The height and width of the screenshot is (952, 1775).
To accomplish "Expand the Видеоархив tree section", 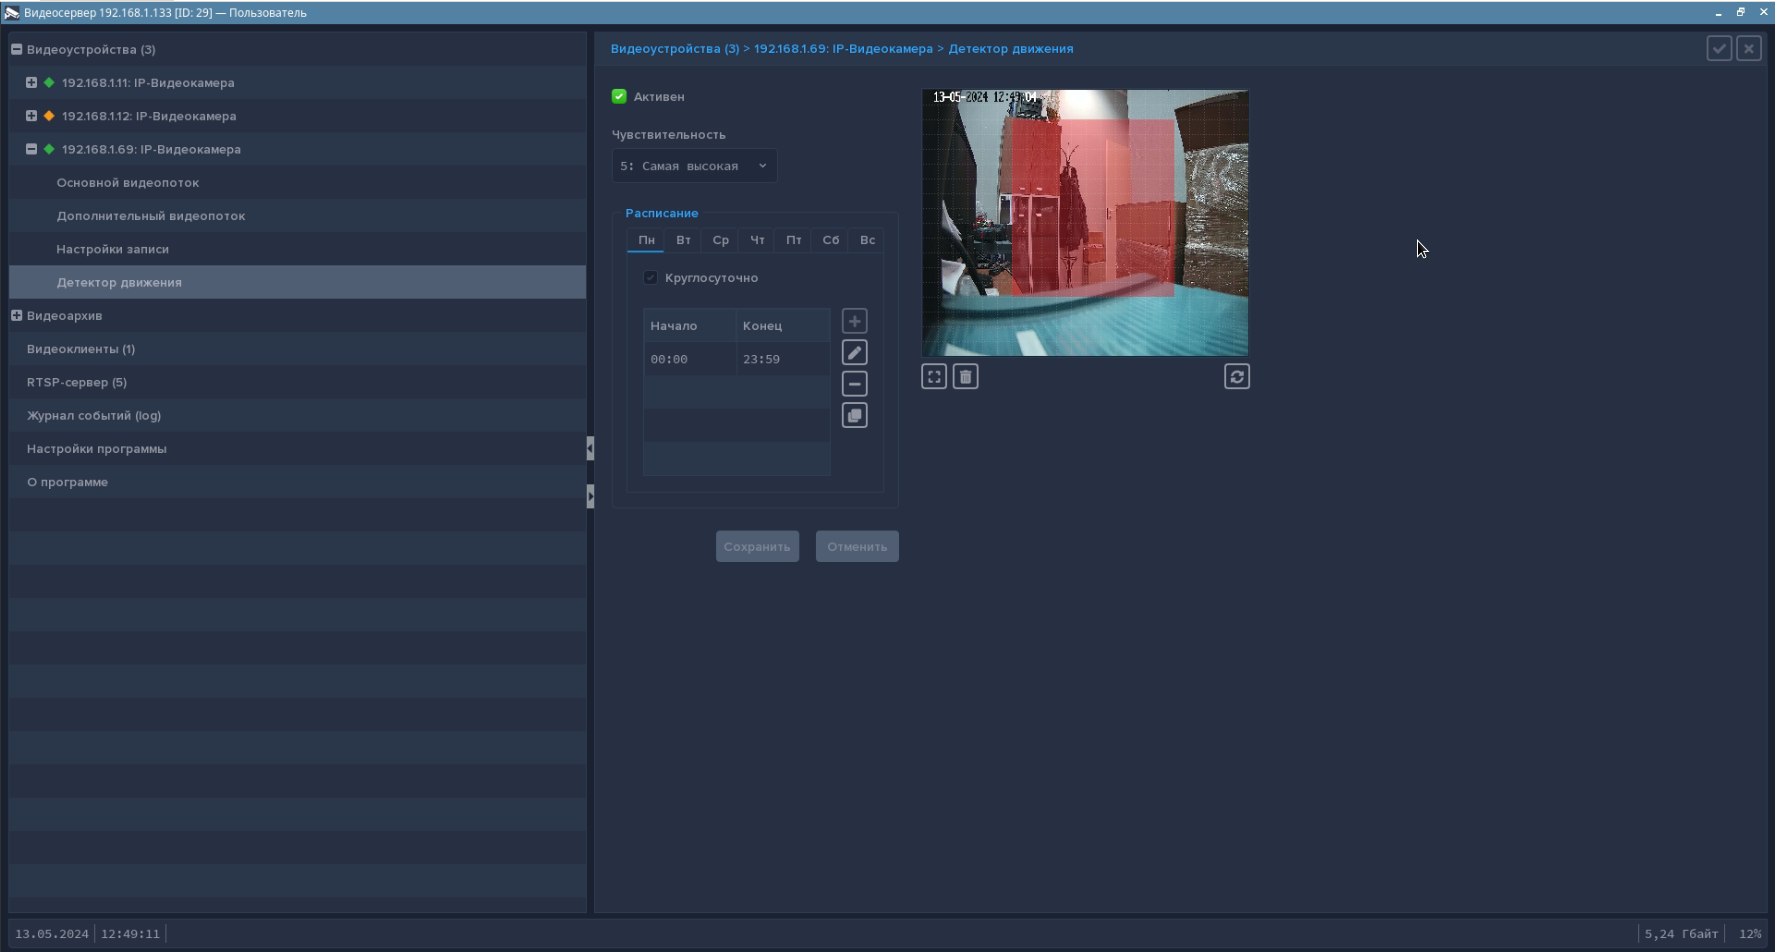I will pyautogui.click(x=16, y=316).
